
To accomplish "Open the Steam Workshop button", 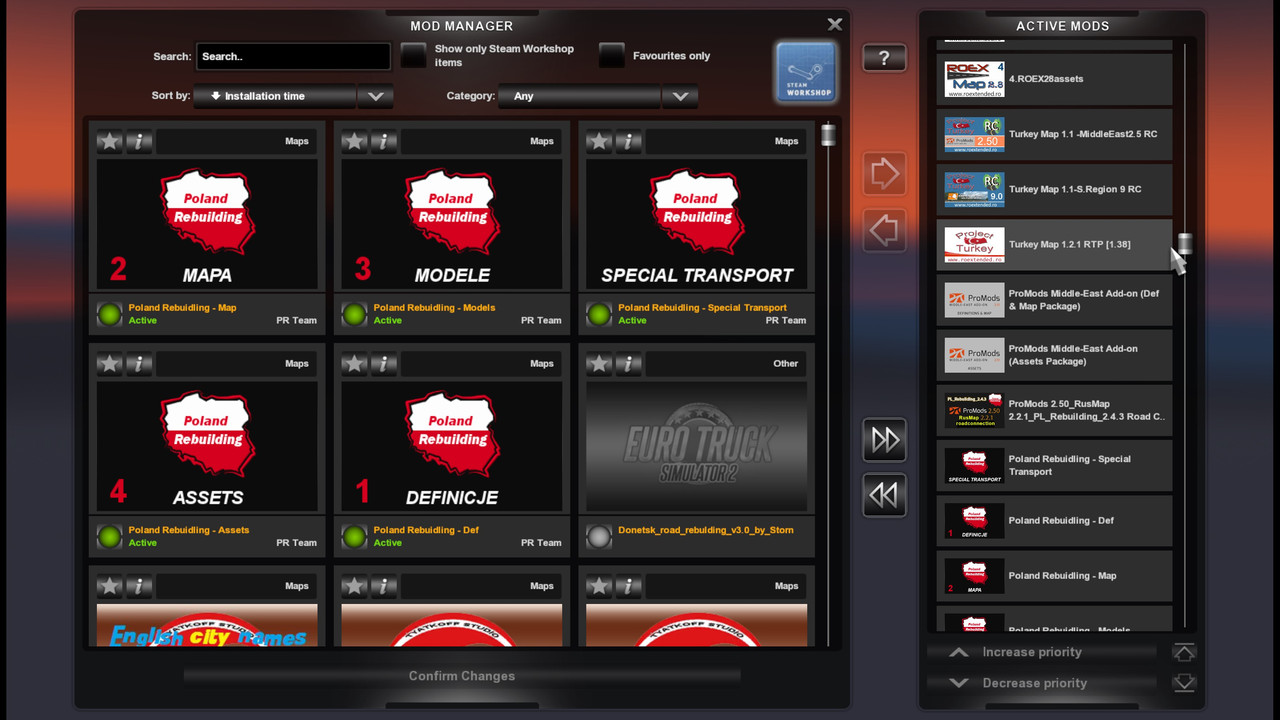I will tap(806, 72).
